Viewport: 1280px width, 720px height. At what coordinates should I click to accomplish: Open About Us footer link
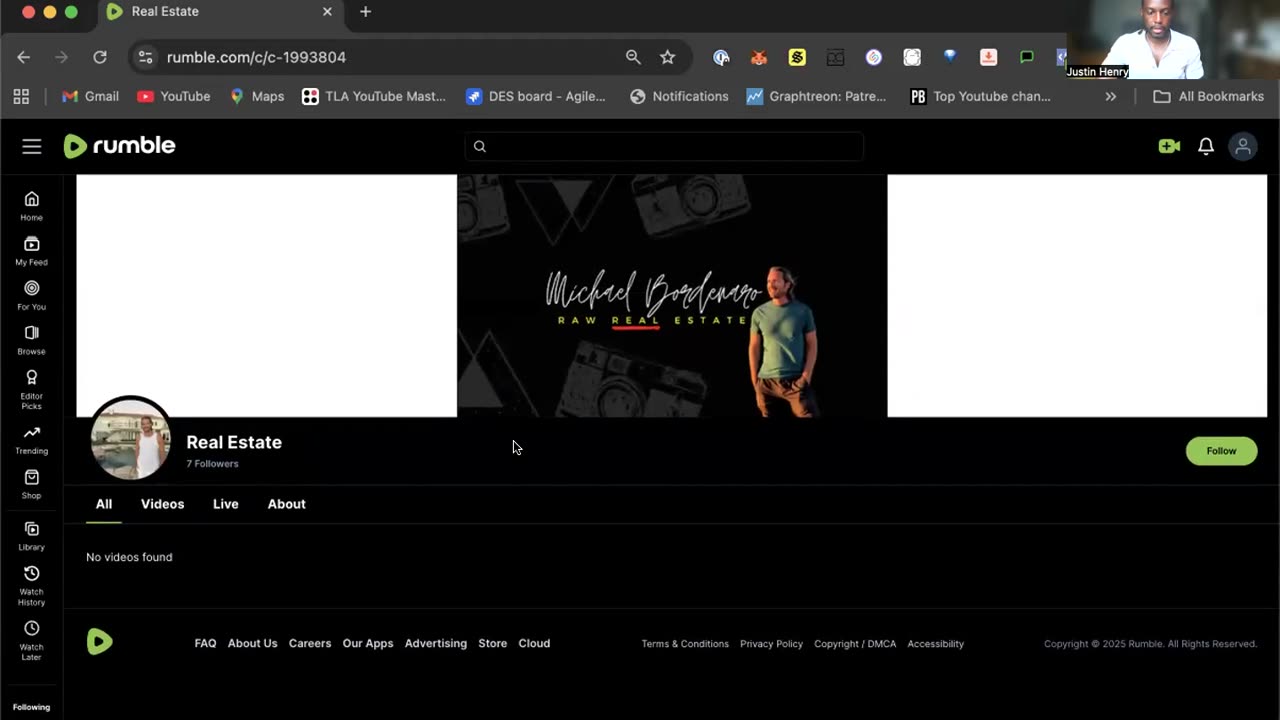pyautogui.click(x=252, y=643)
